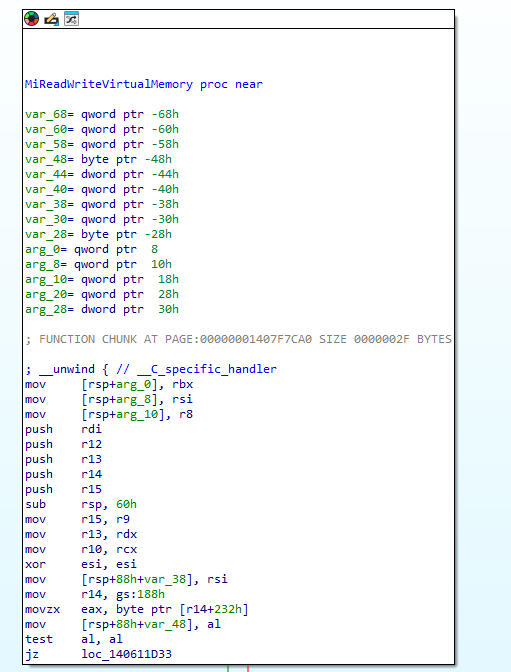Click the sub rsp, 60h instruction

81,504
